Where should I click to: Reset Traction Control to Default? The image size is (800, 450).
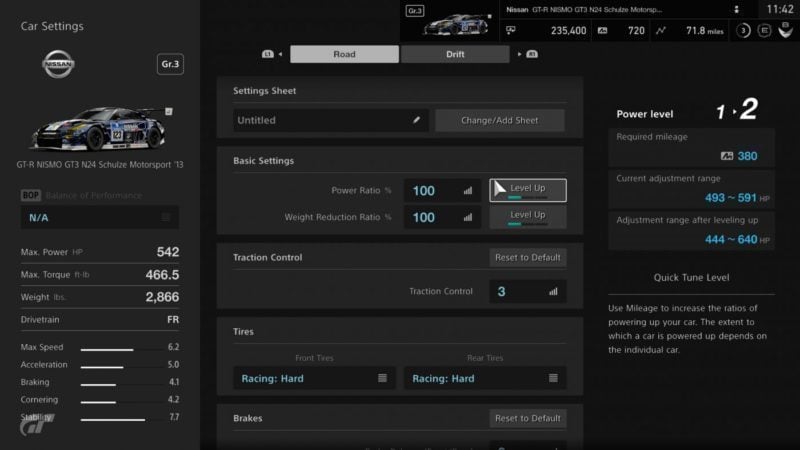528,258
